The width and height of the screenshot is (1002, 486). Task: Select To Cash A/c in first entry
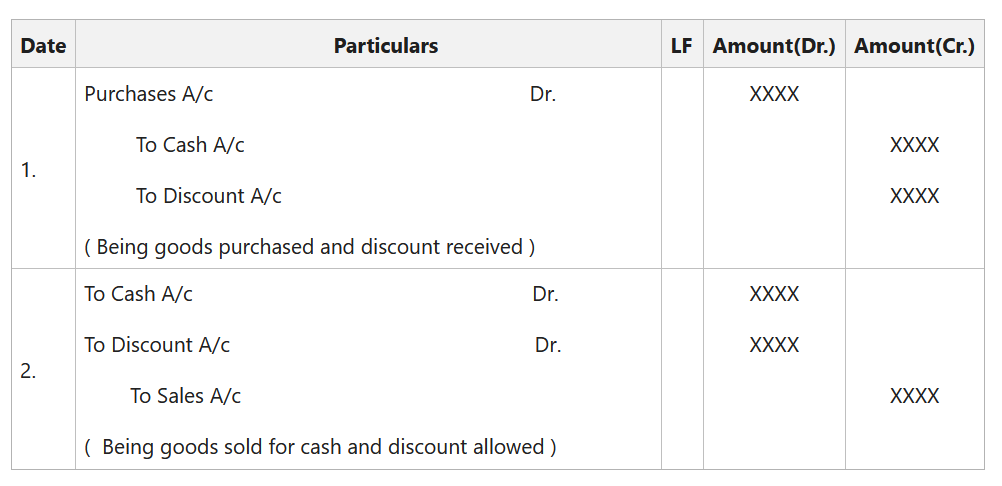(x=190, y=145)
